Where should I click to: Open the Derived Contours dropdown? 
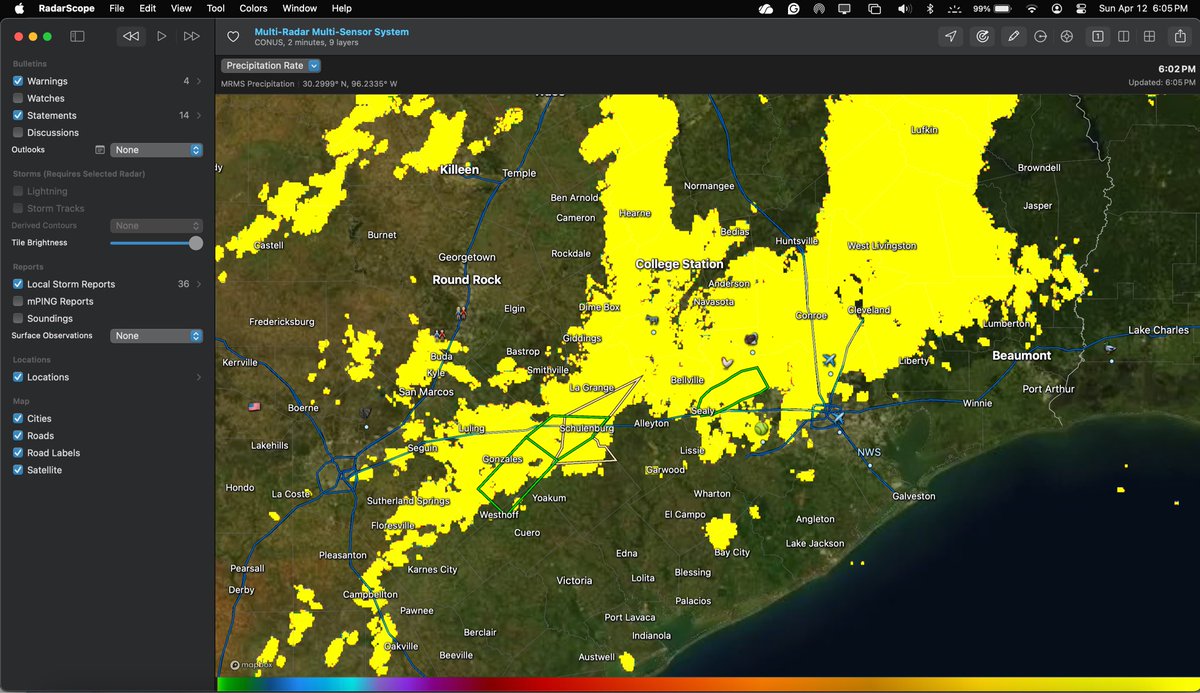156,226
